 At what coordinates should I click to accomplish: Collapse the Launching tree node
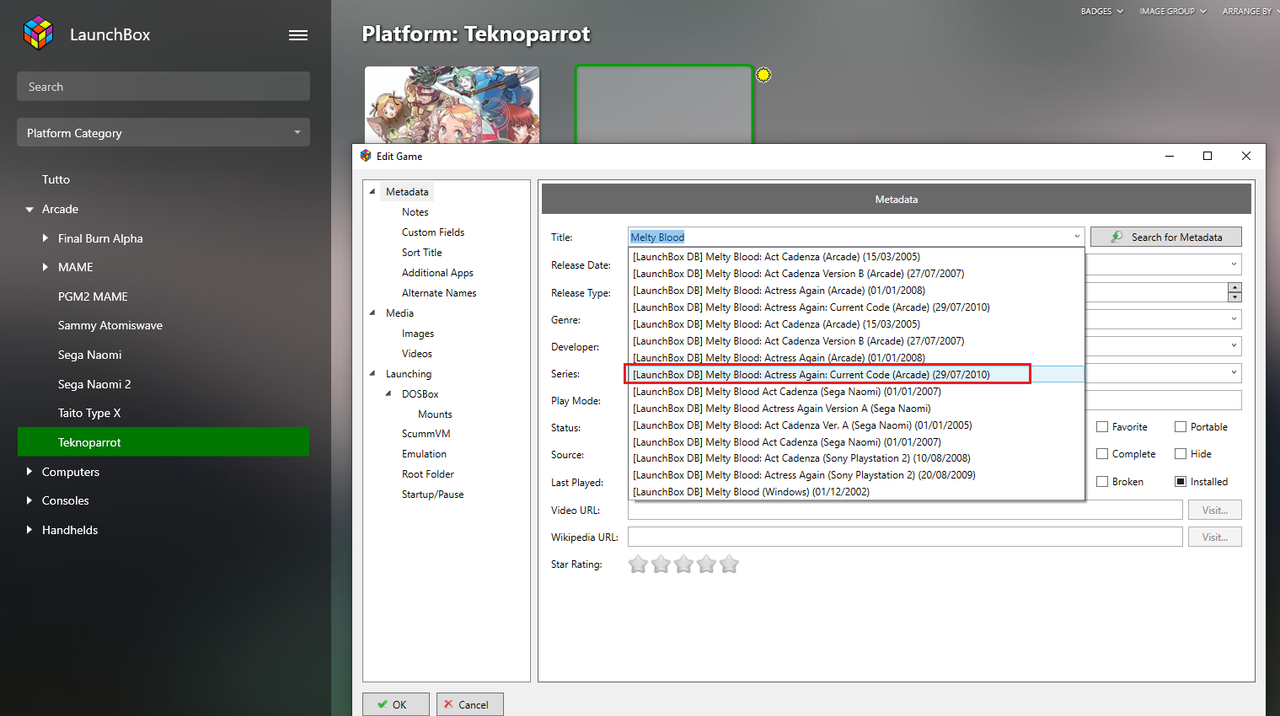click(x=373, y=374)
